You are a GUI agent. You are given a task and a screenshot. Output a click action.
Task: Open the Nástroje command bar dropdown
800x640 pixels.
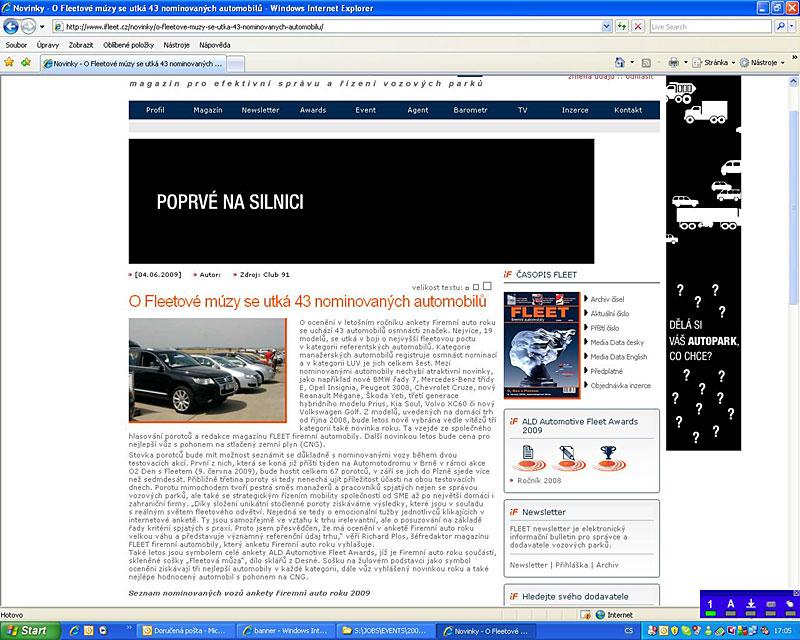click(x=762, y=63)
